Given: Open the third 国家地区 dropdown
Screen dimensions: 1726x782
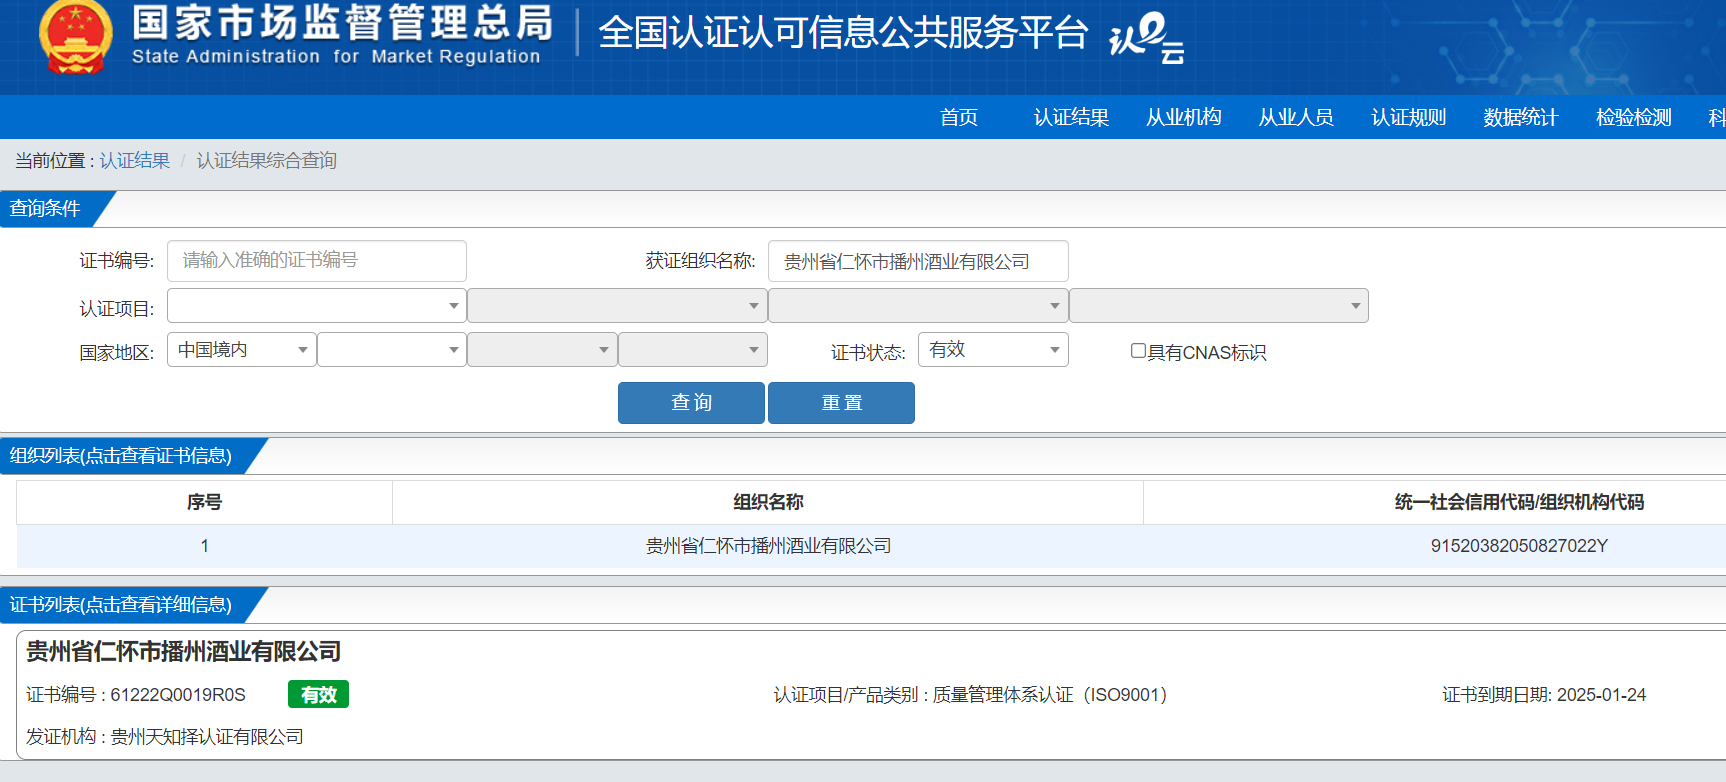Looking at the screenshot, I should click(x=542, y=350).
